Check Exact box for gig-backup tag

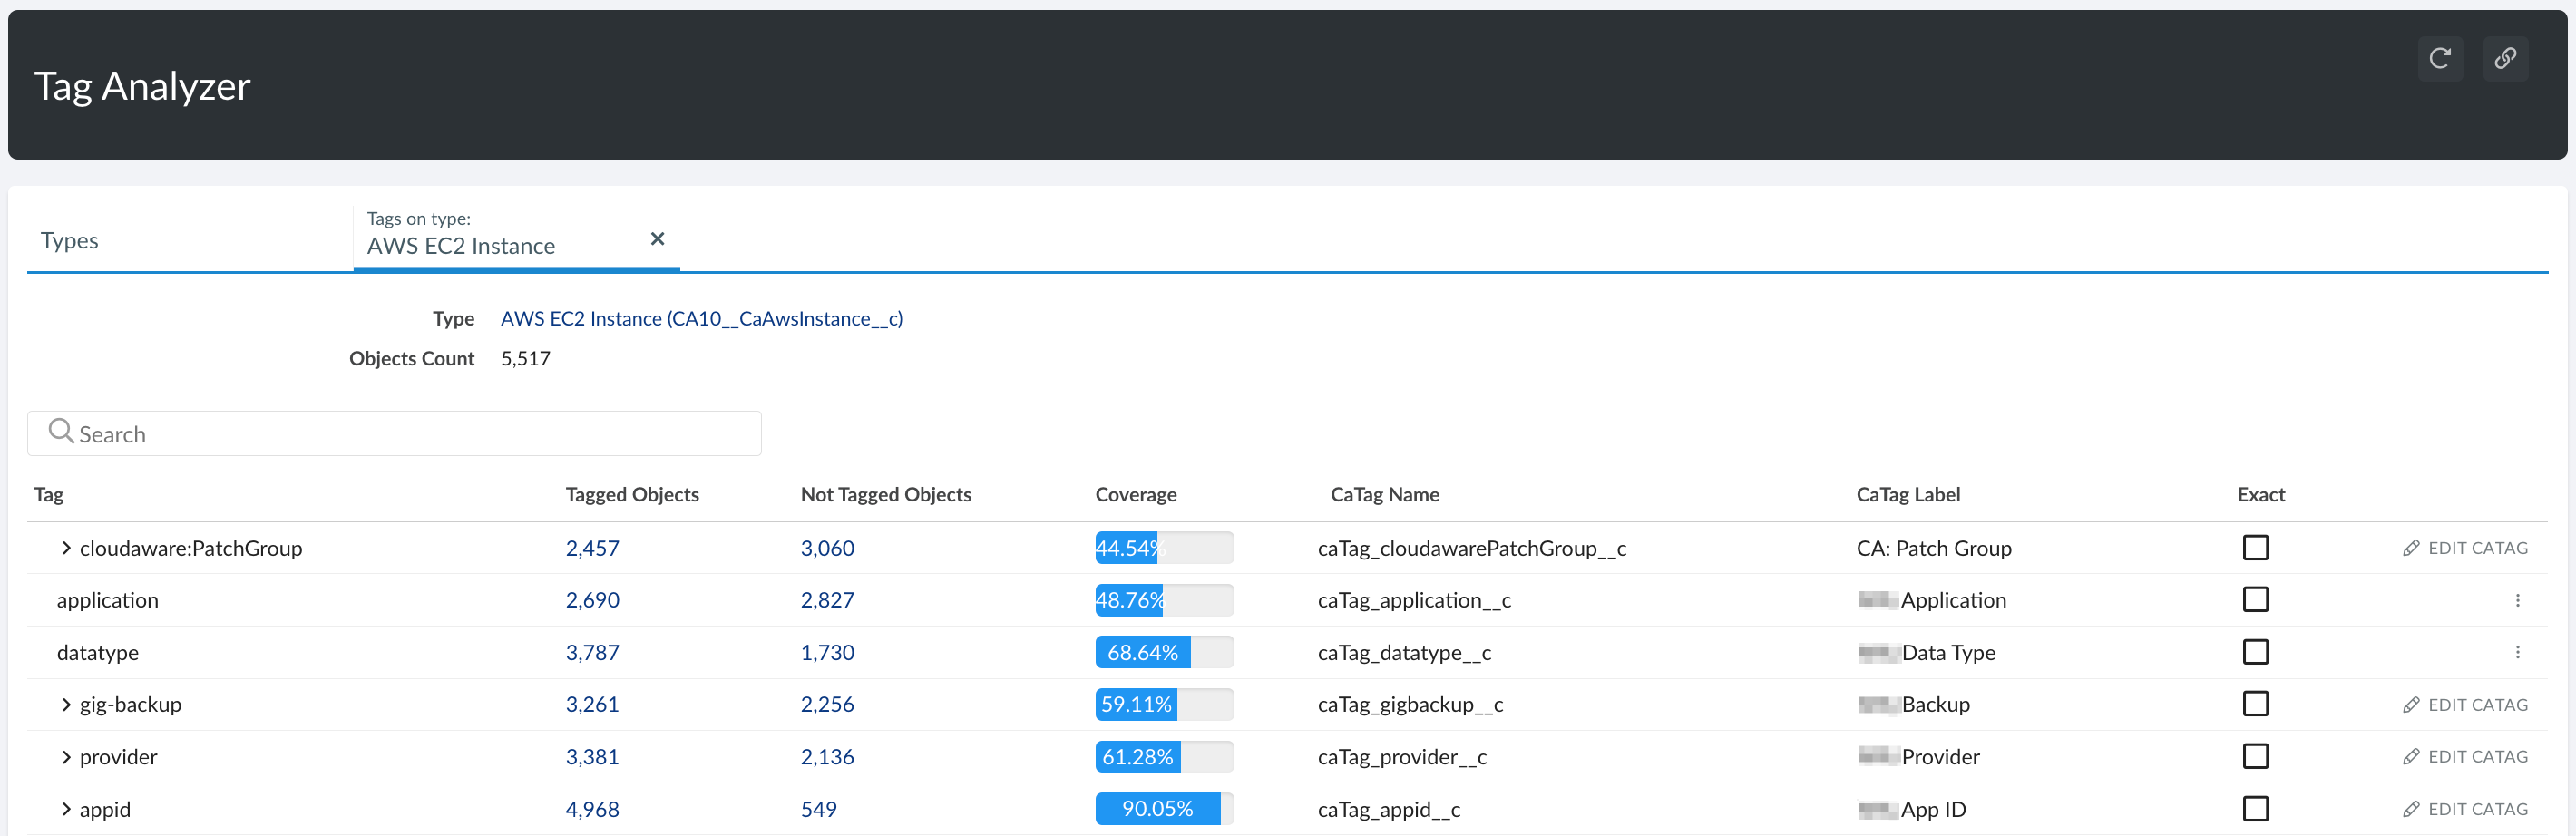click(2255, 704)
